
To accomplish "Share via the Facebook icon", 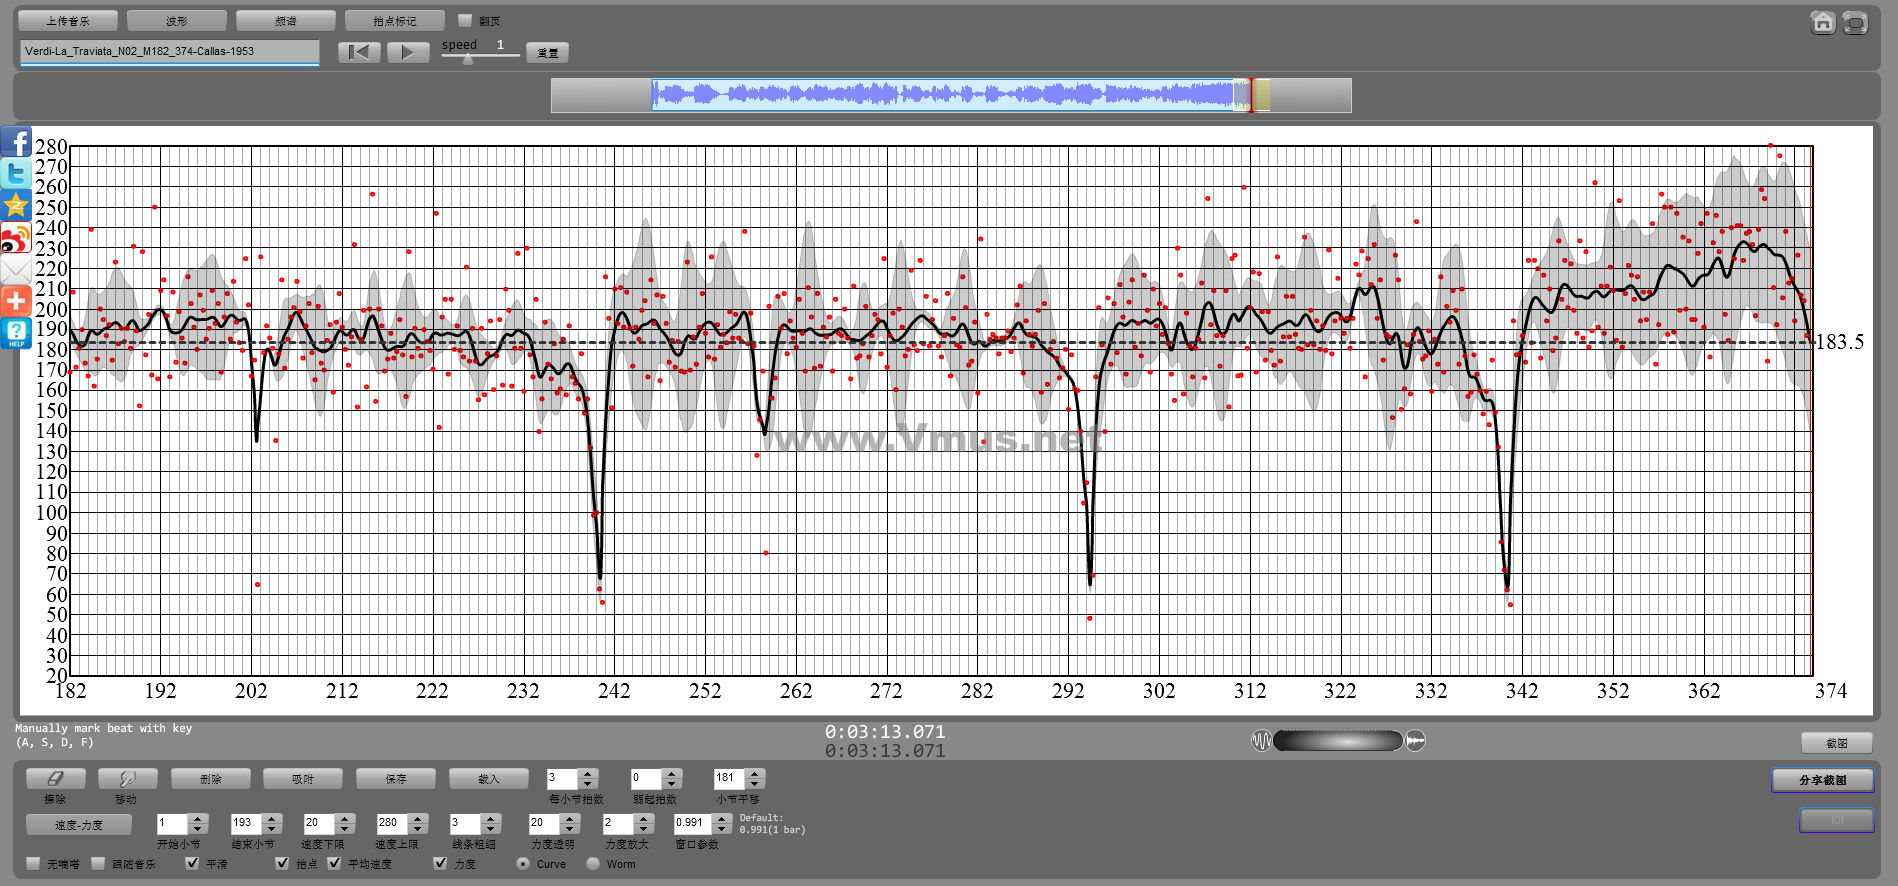I will point(16,142).
